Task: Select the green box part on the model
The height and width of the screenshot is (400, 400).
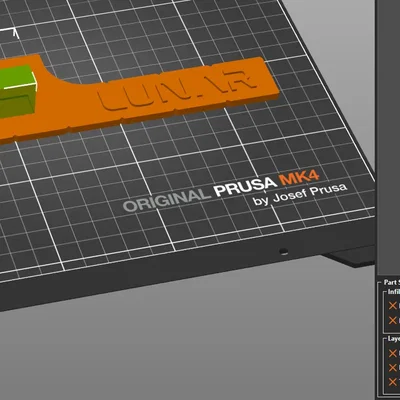Action: 17,91
